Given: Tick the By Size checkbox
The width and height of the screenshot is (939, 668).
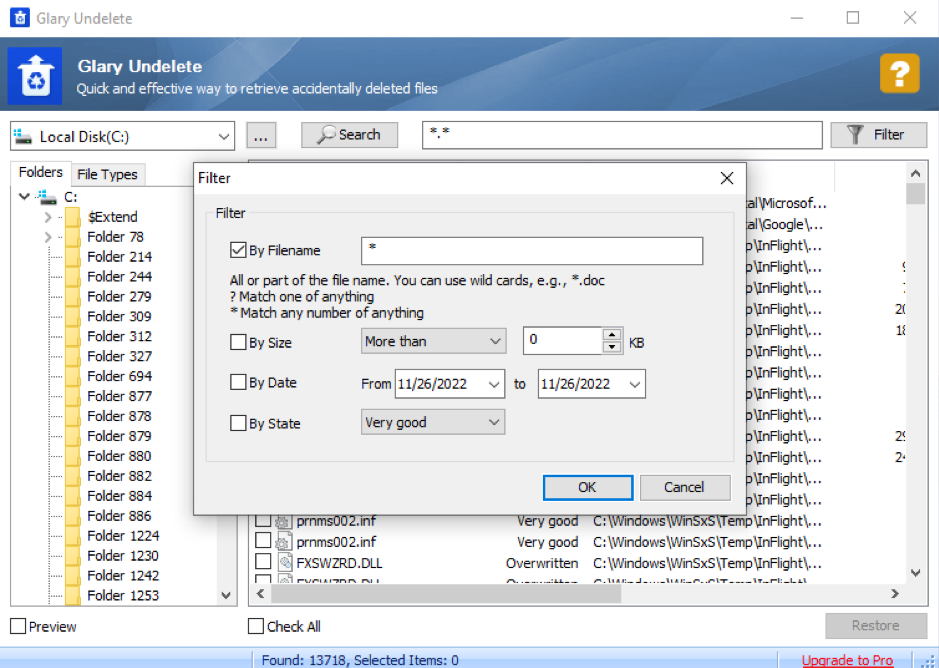Looking at the screenshot, I should point(238,342).
